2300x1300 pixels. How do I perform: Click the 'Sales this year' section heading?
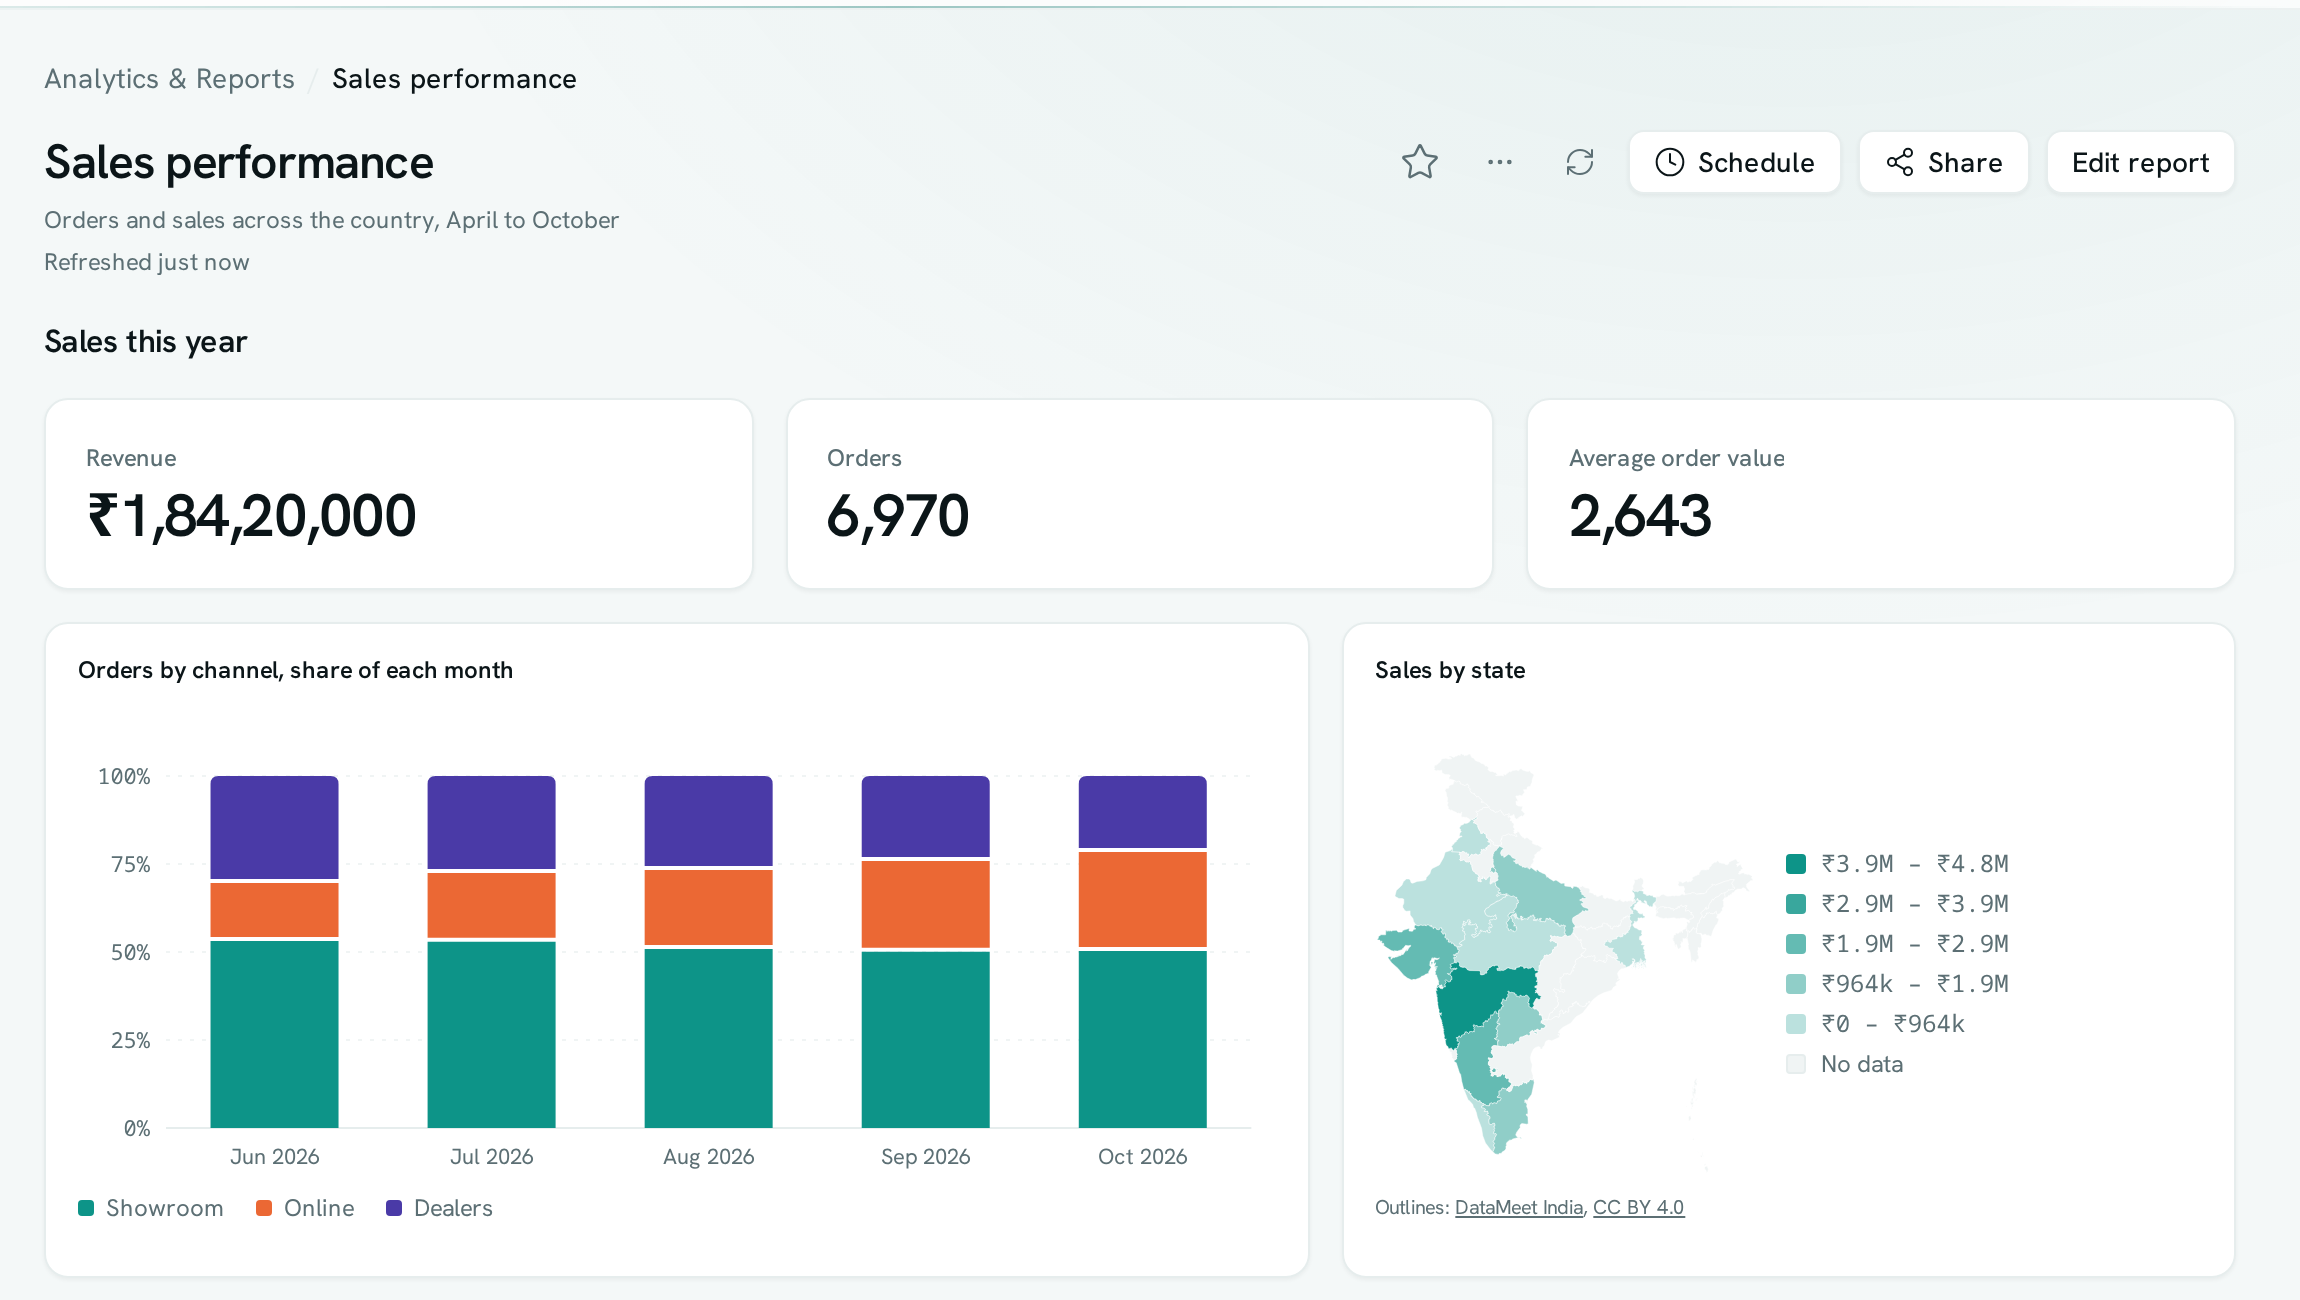click(x=146, y=342)
